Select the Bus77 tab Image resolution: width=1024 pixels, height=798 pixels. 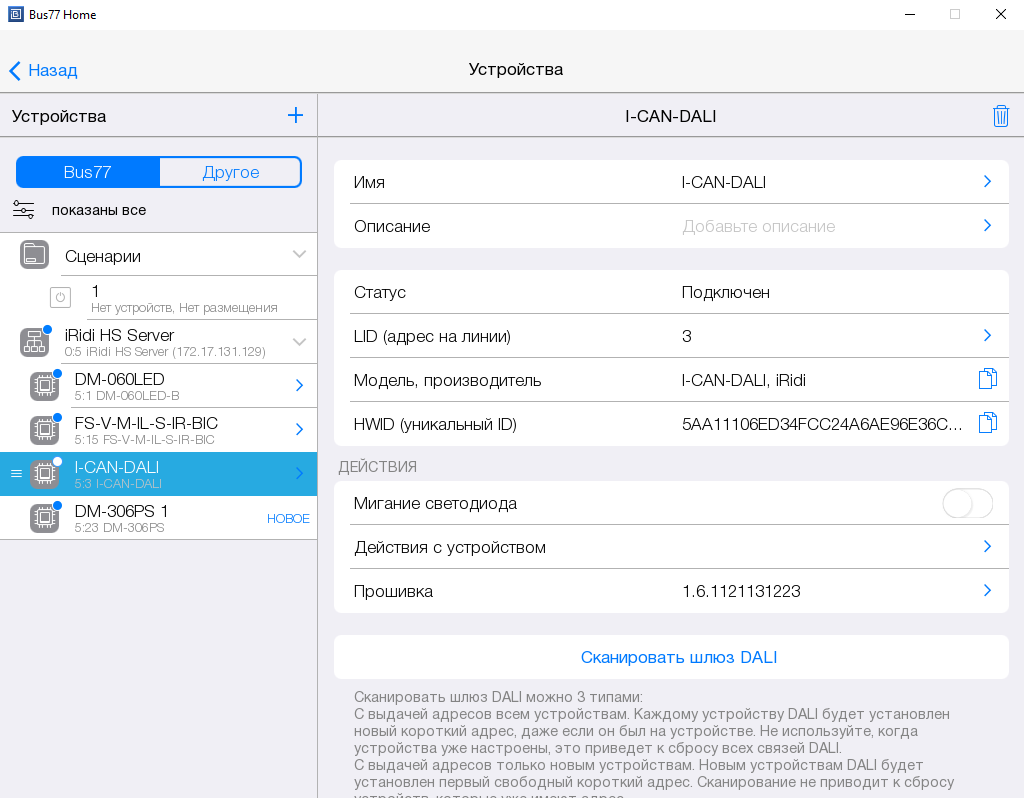[88, 172]
